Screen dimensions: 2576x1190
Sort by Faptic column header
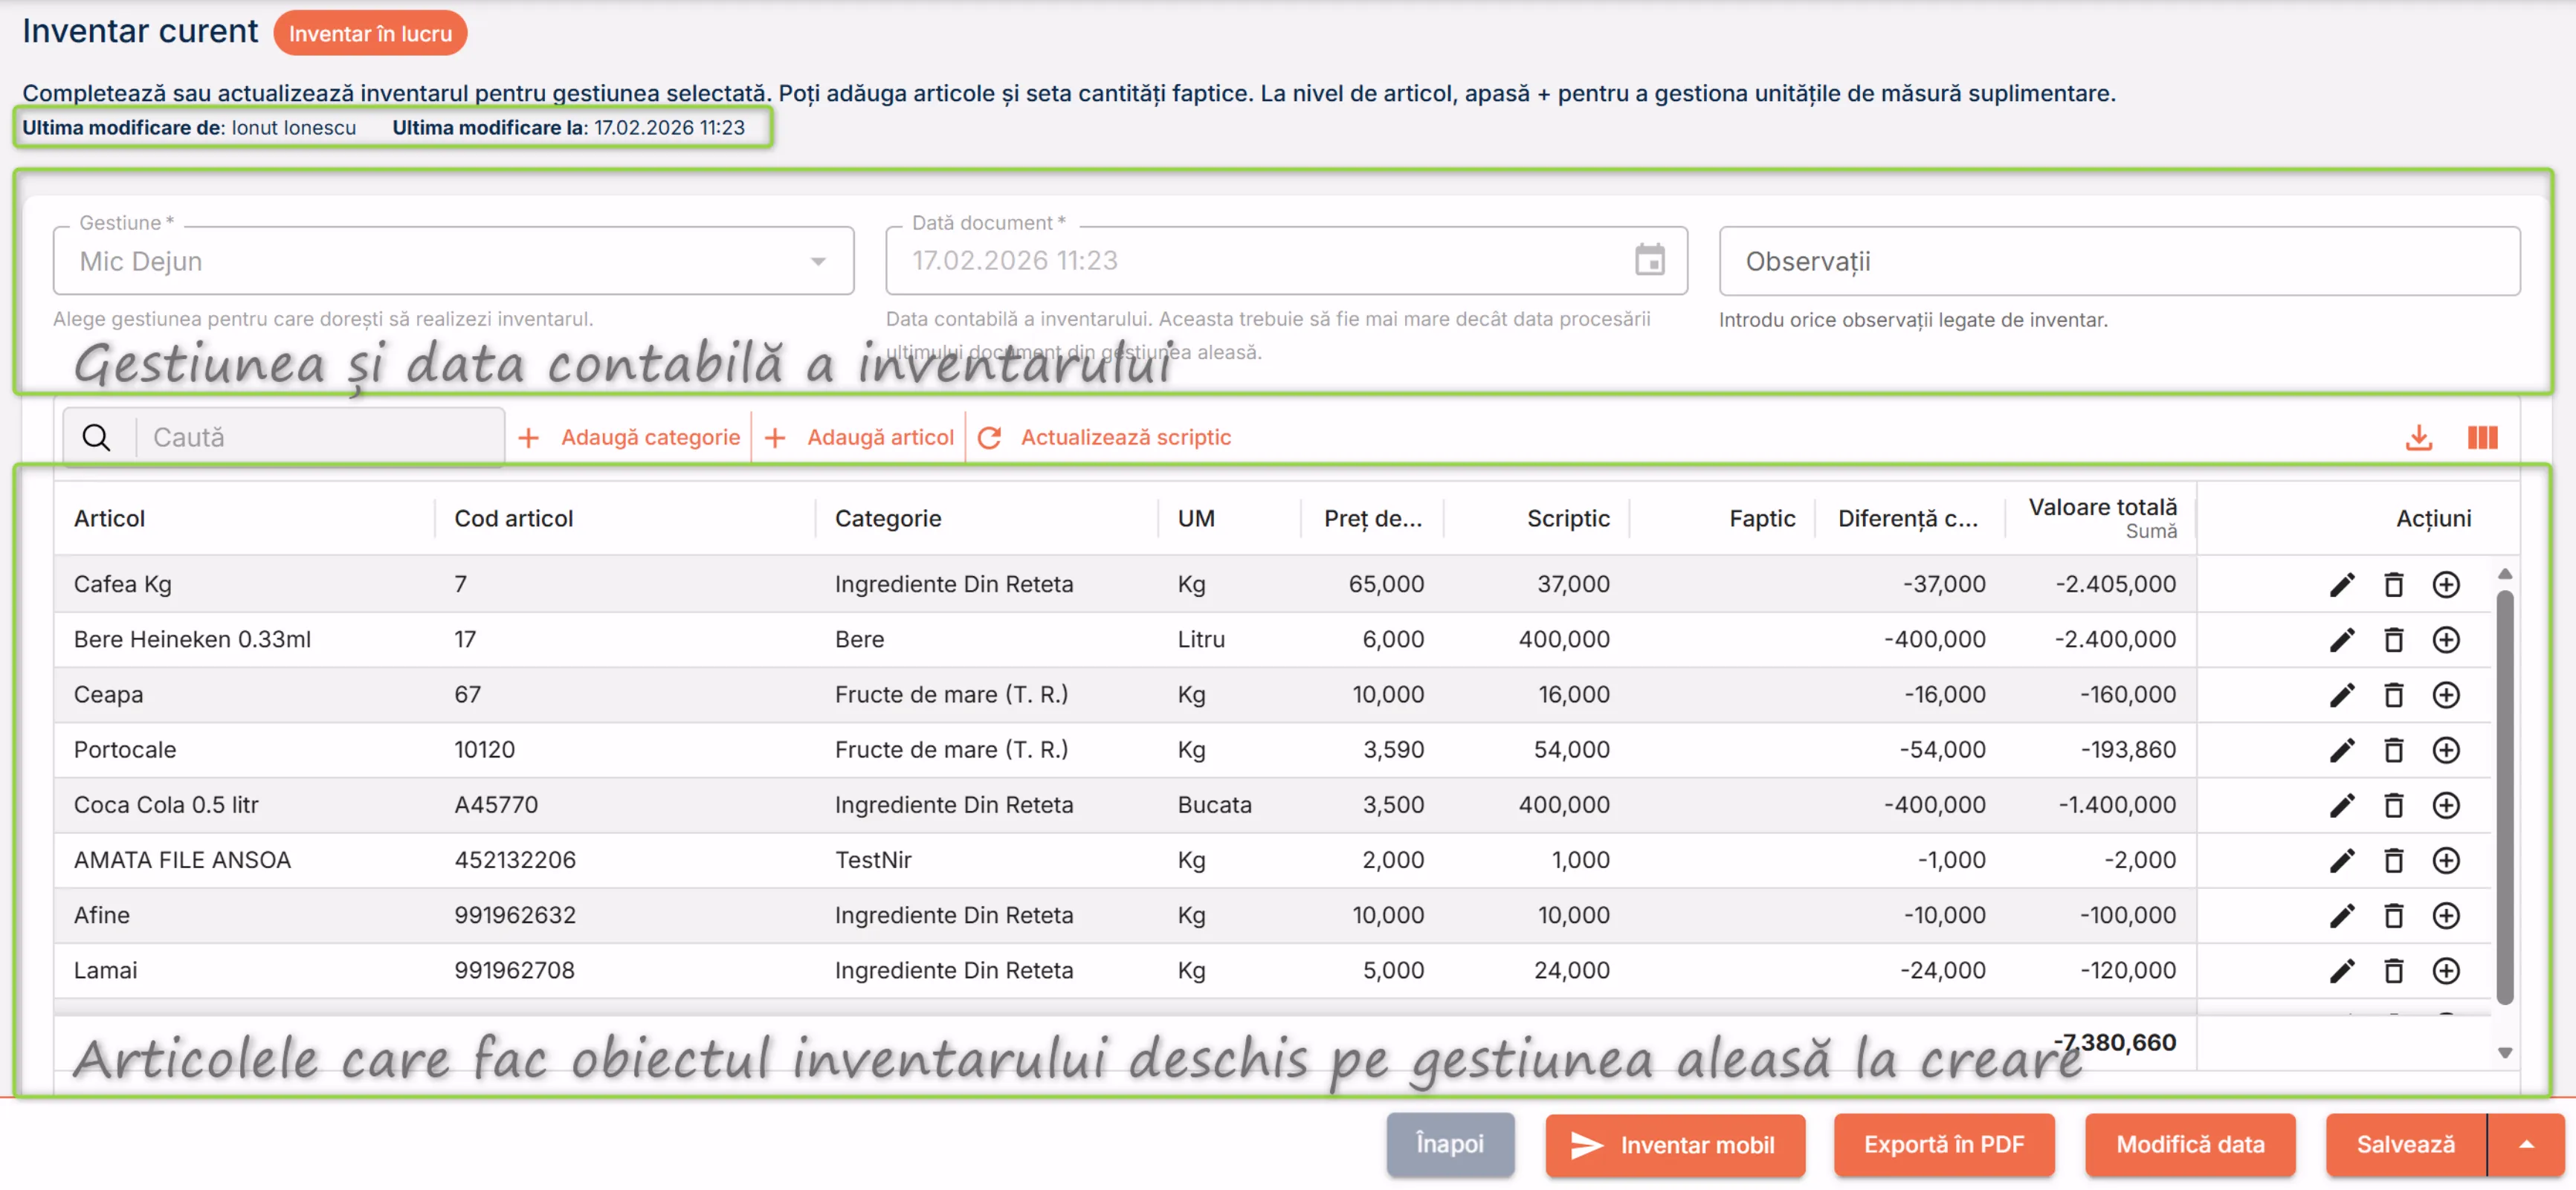point(1762,518)
